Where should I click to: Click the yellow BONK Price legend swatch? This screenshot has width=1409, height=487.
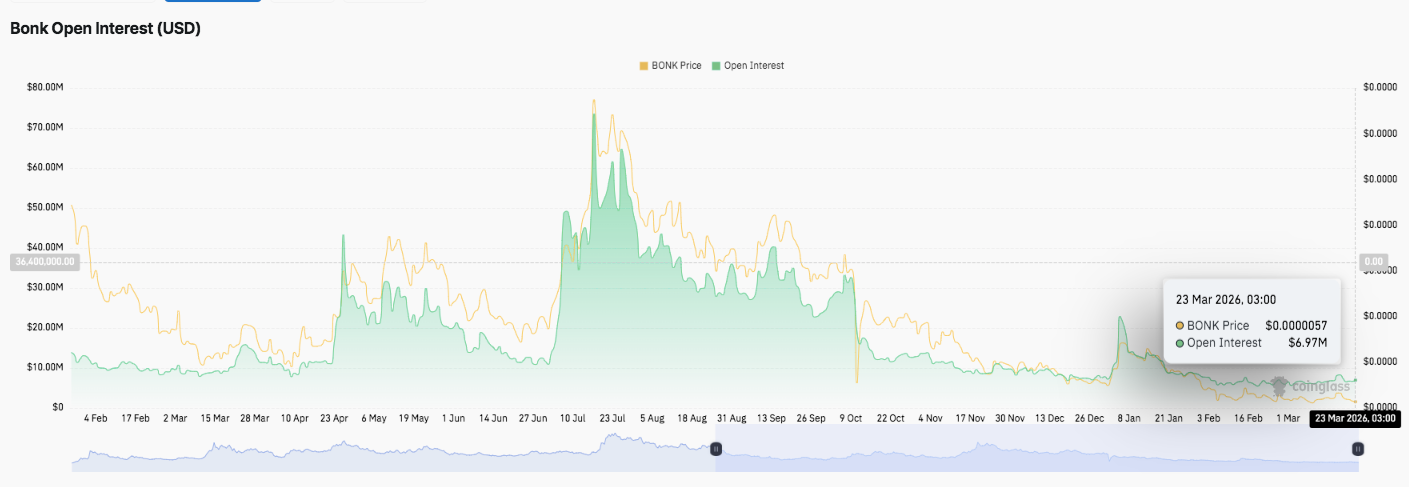(x=644, y=66)
